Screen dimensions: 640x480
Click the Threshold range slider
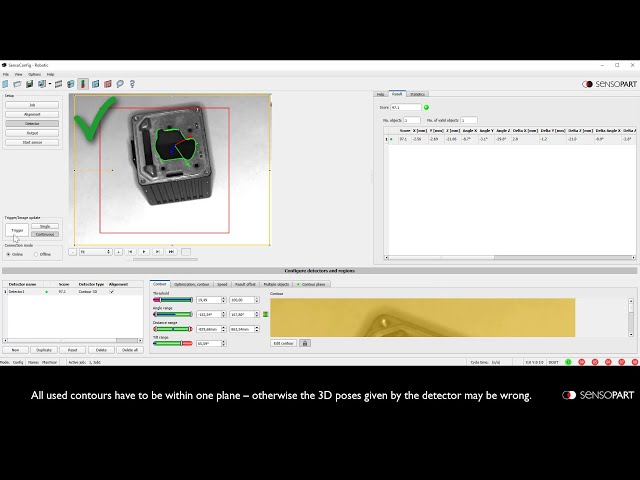[x=173, y=300]
